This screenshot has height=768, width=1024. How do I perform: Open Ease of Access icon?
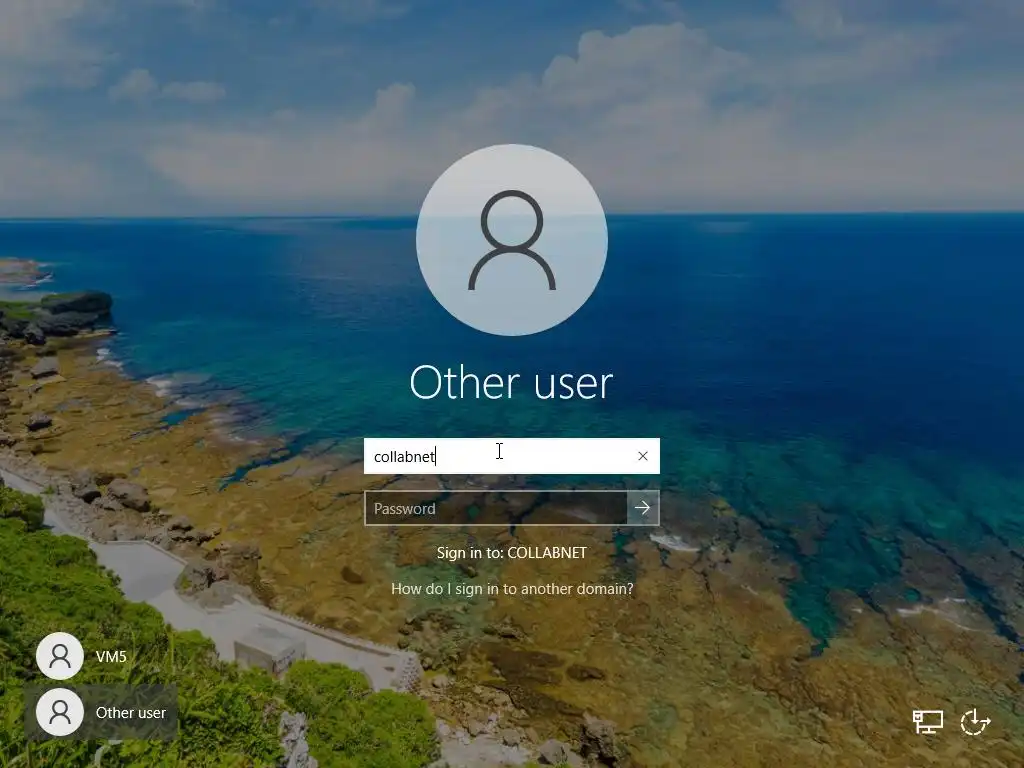pos(976,722)
